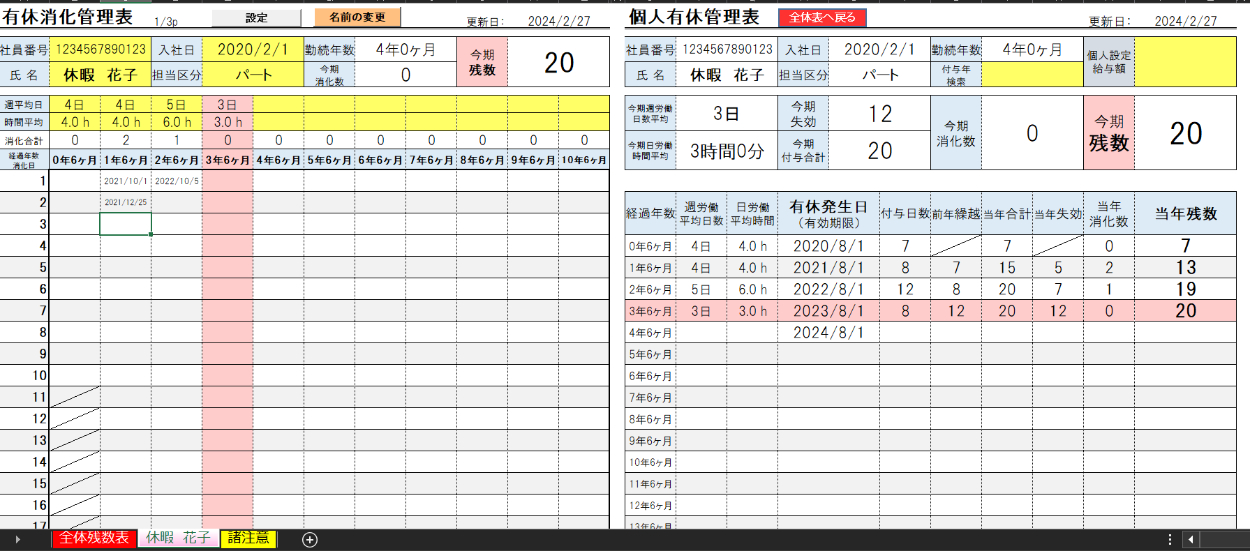Select the 2024/8/1 cell in 有休発生日 column

(827, 333)
